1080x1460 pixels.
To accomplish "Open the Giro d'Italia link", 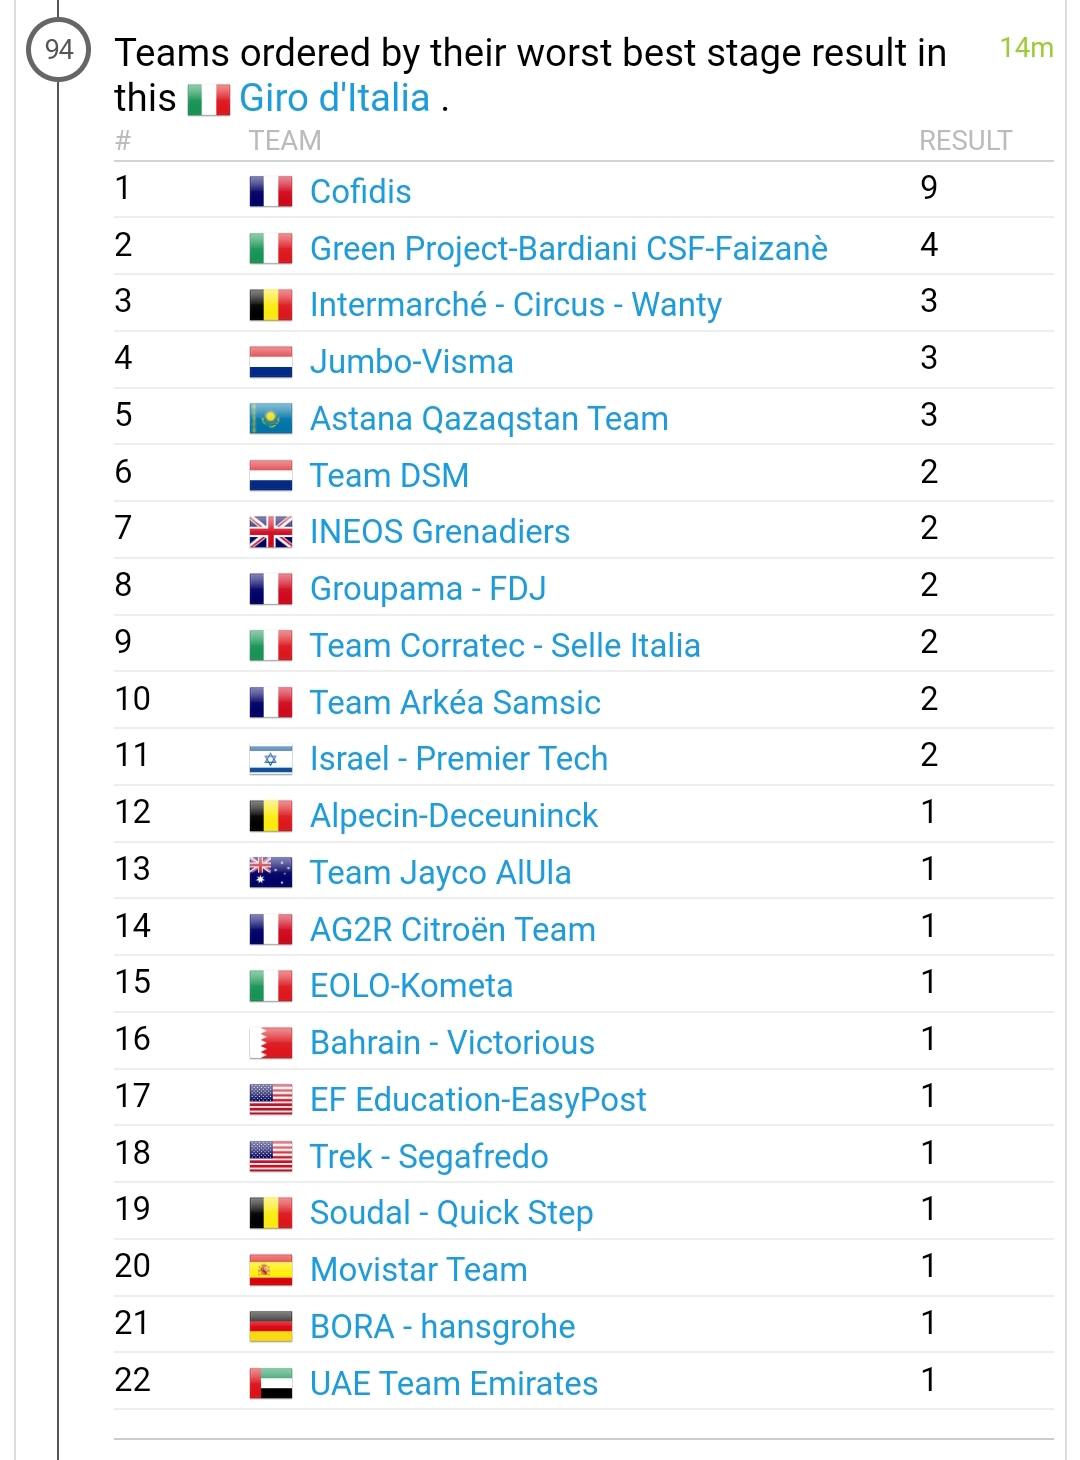I will click(x=335, y=98).
